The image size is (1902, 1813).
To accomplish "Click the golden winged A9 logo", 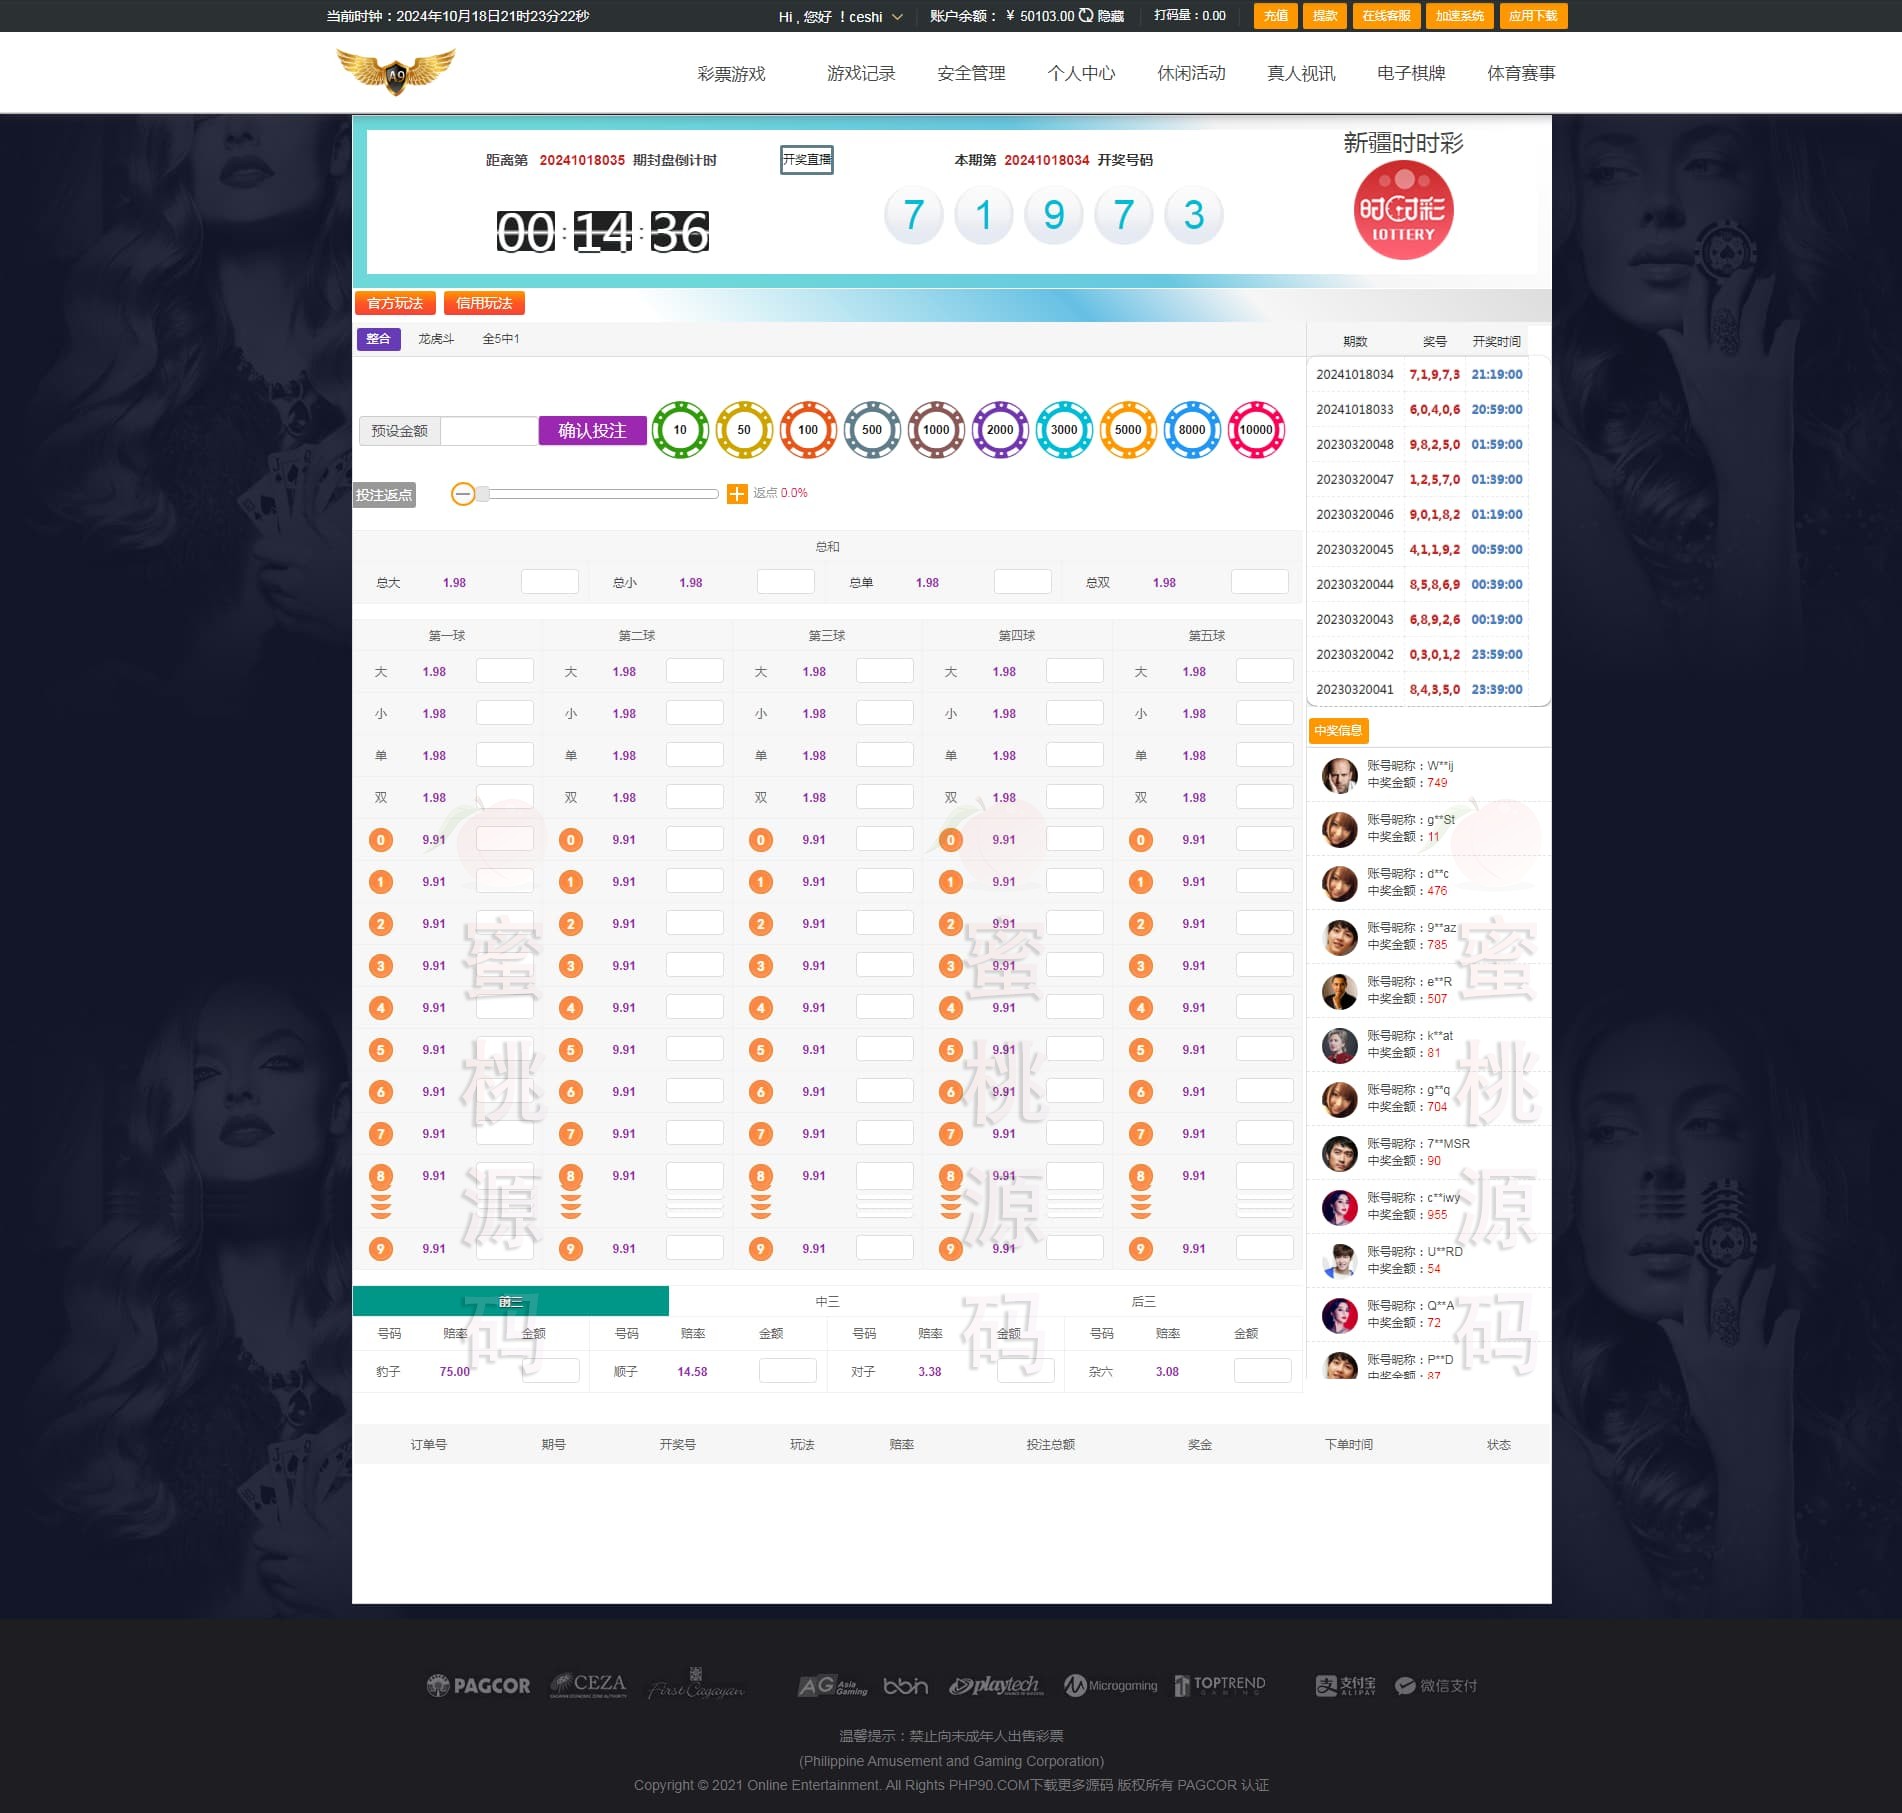I will pyautogui.click(x=396, y=72).
